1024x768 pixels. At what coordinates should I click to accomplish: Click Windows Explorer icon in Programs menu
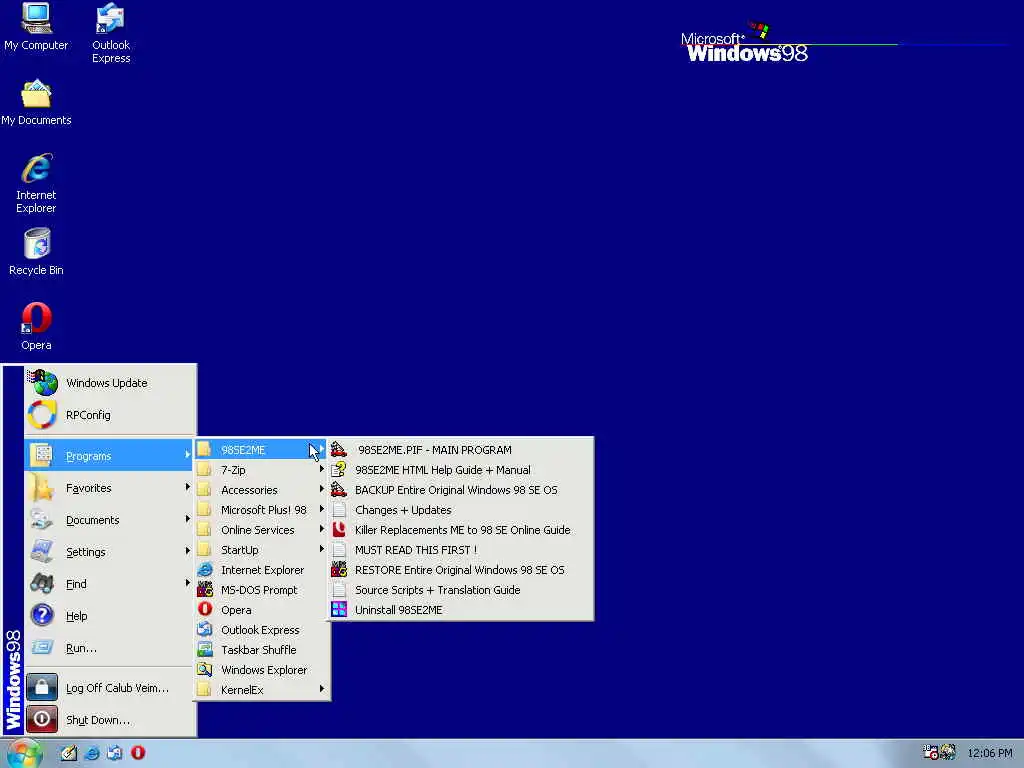tap(205, 669)
